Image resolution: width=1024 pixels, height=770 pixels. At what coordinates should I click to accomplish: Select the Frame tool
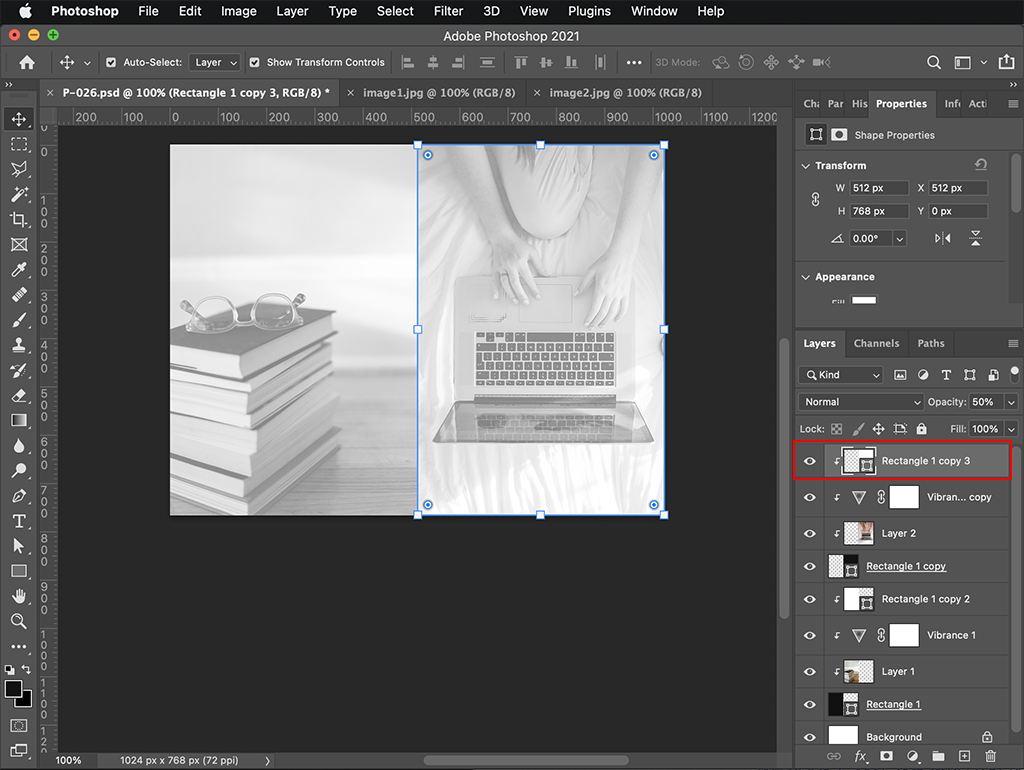click(x=19, y=244)
